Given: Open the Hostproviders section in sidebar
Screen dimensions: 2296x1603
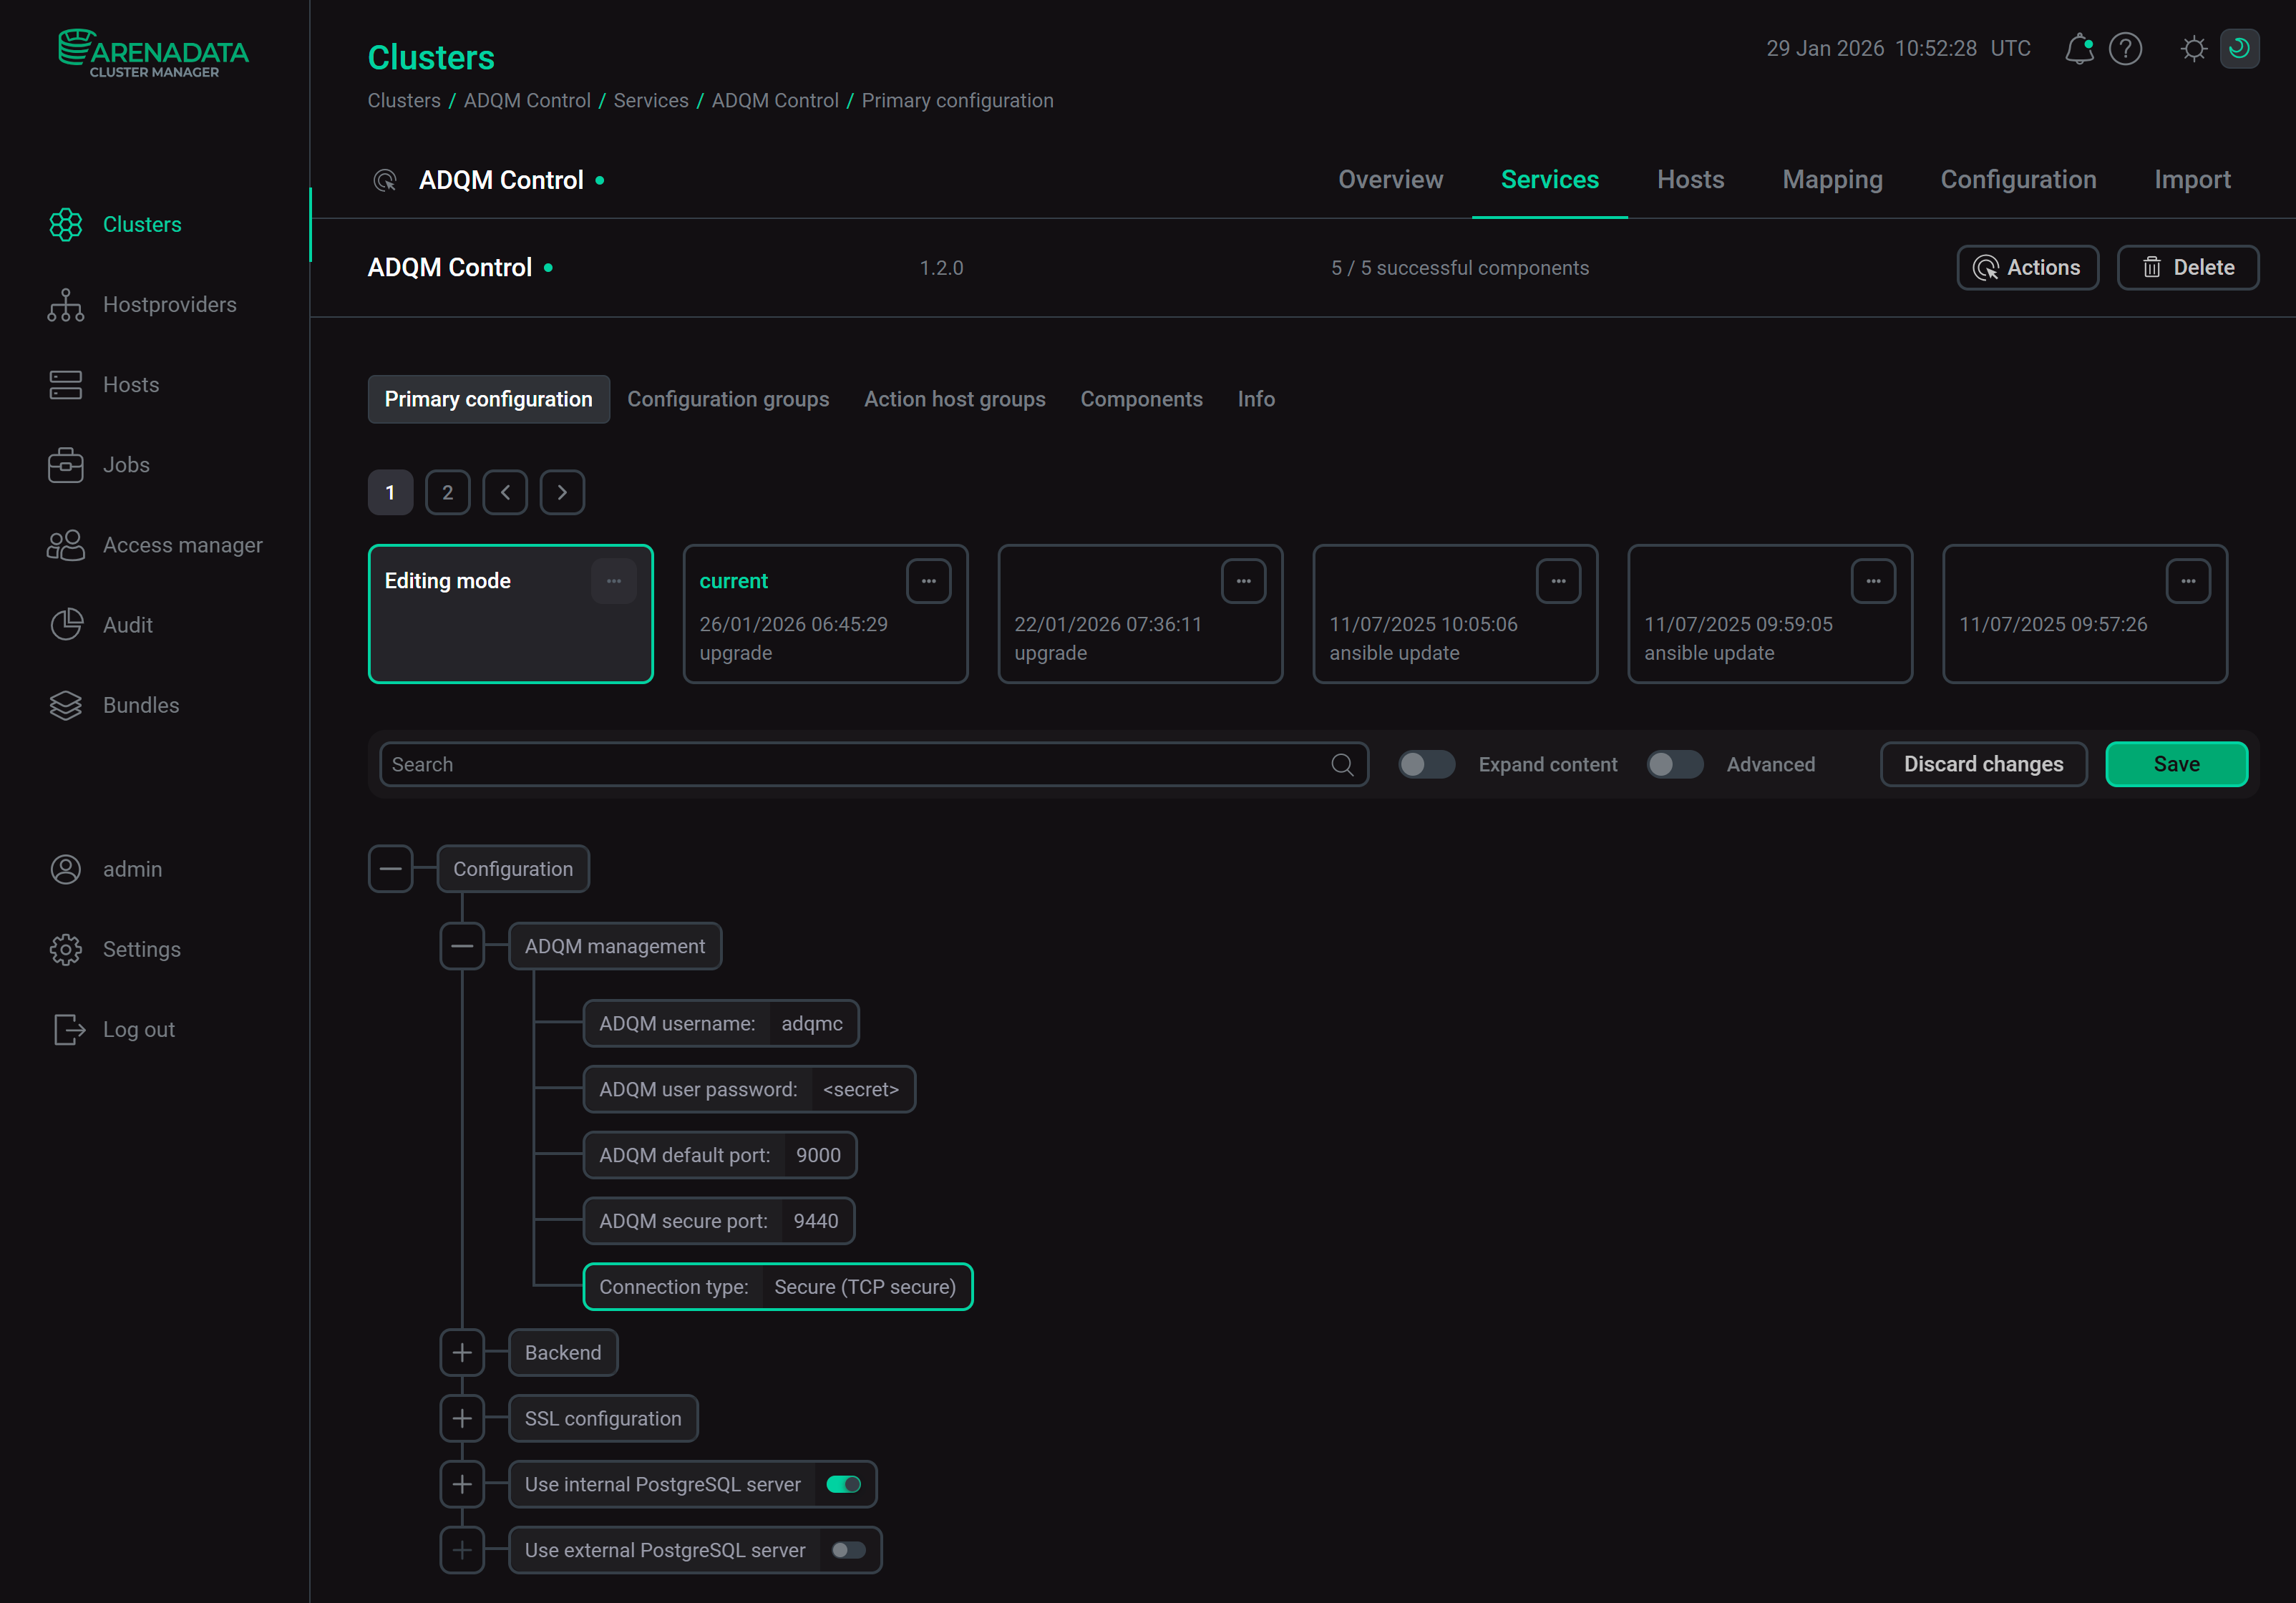Looking at the screenshot, I should coord(169,304).
